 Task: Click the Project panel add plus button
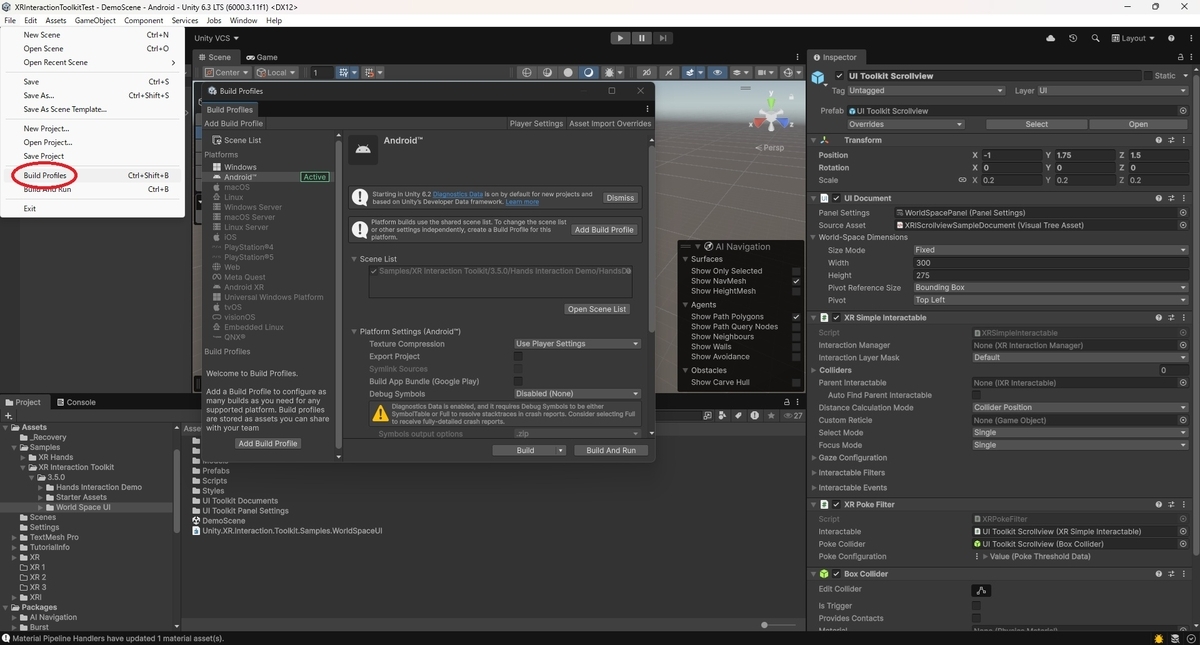click(x=9, y=415)
